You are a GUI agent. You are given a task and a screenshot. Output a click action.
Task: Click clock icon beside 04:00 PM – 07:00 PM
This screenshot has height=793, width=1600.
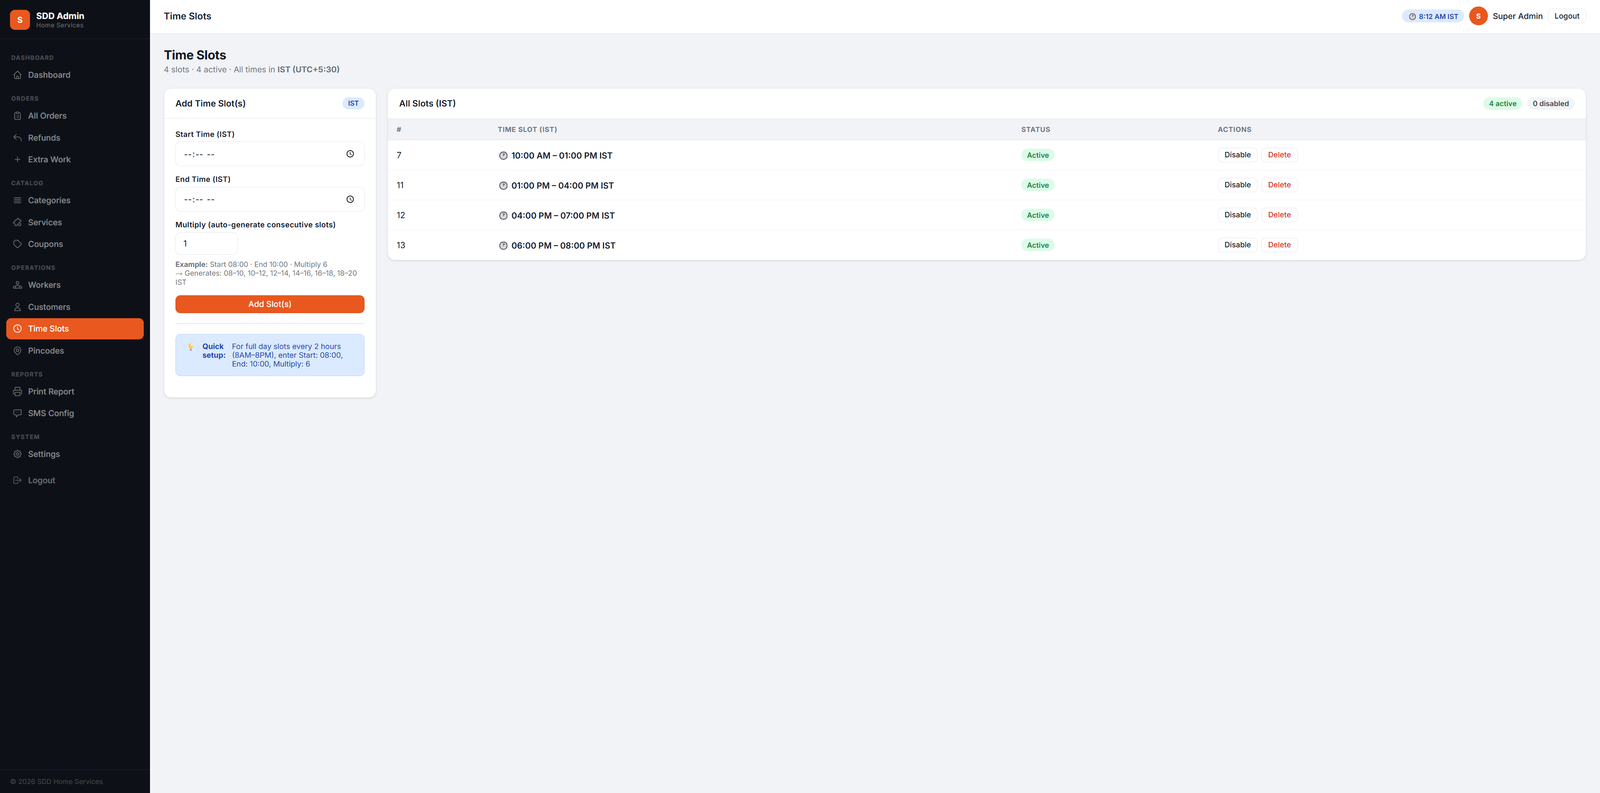pyautogui.click(x=503, y=216)
